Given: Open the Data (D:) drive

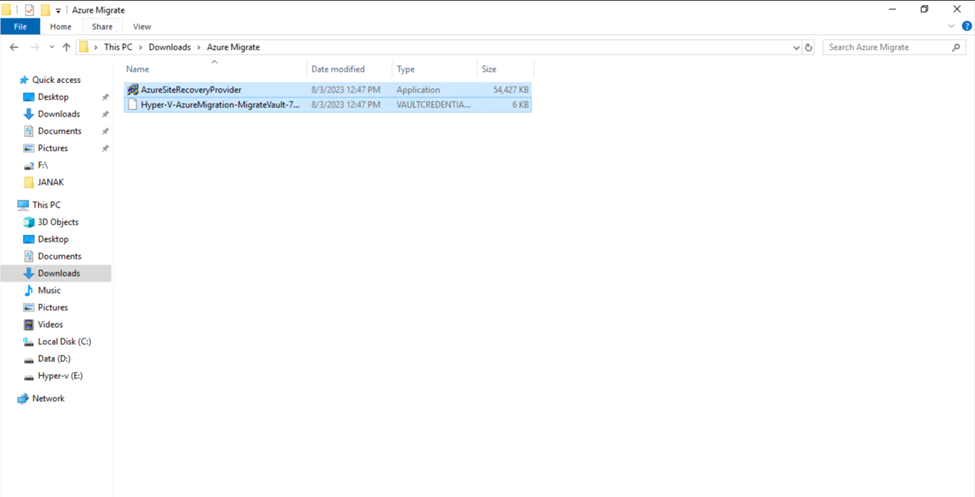Looking at the screenshot, I should pos(54,359).
